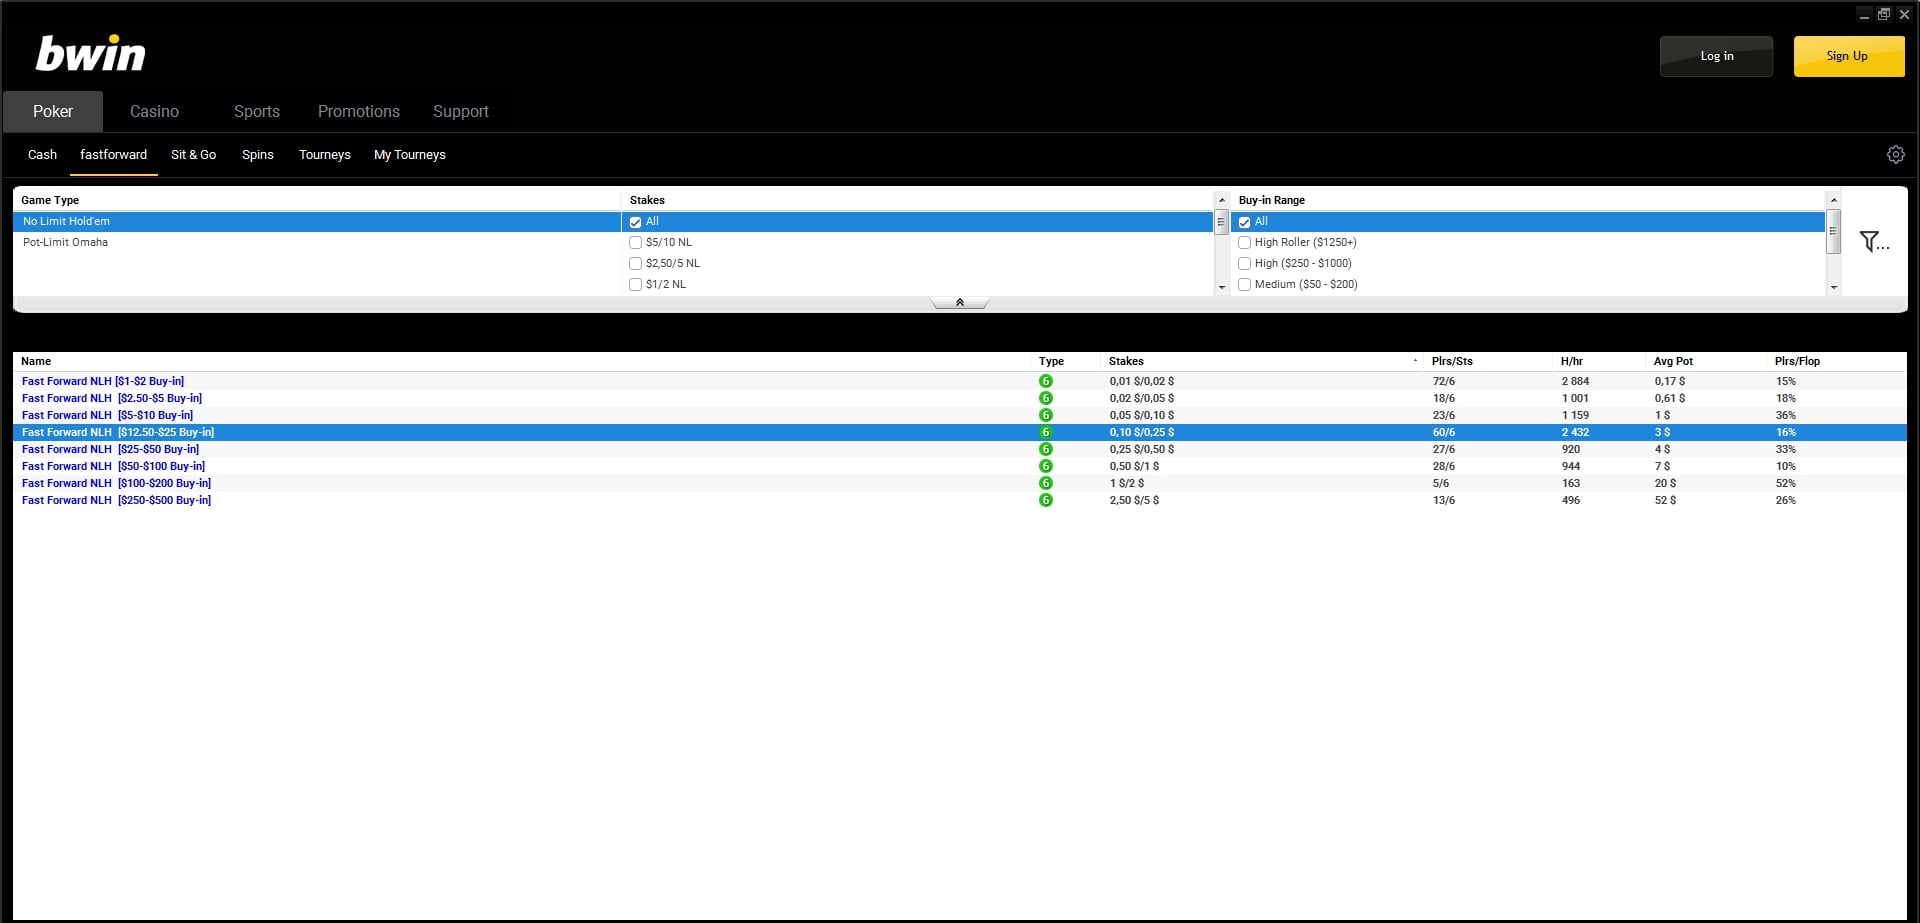
Task: Click the 6-max icon for the $12.50-$25 Buy-in row
Action: 1045,432
